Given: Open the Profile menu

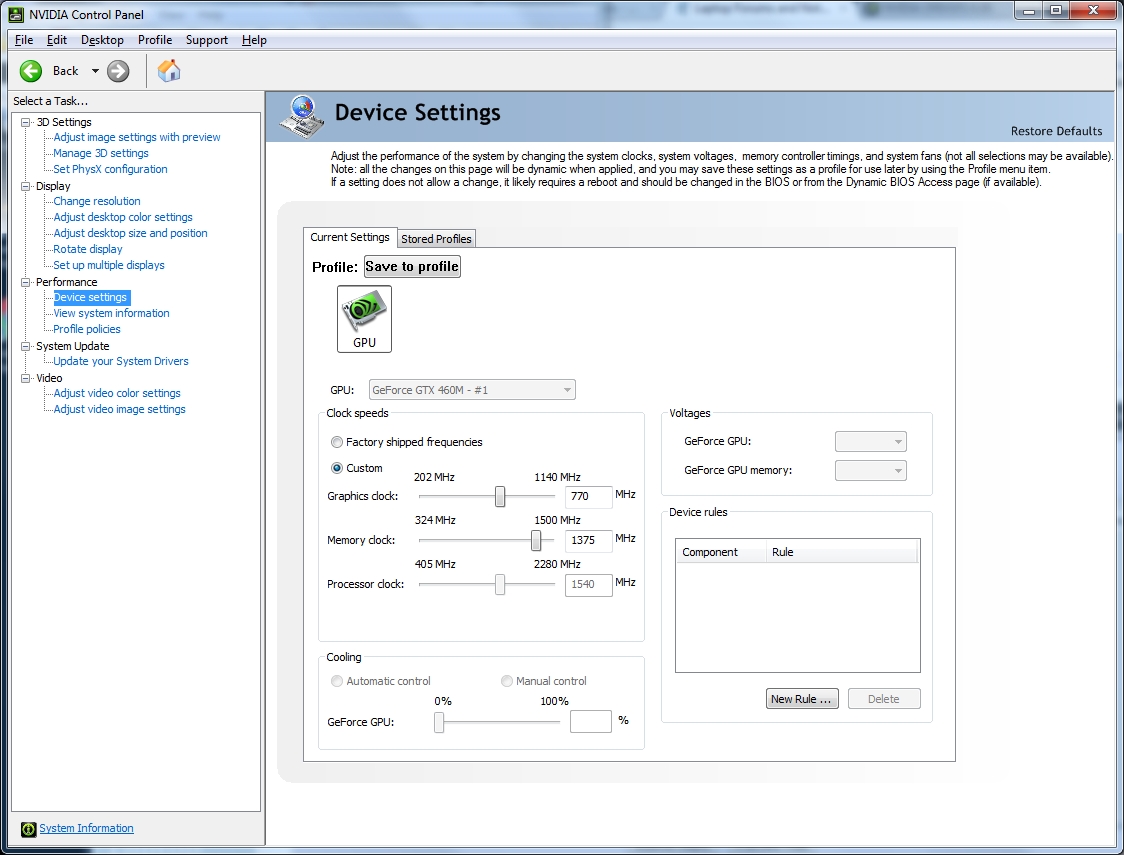Looking at the screenshot, I should [x=155, y=40].
